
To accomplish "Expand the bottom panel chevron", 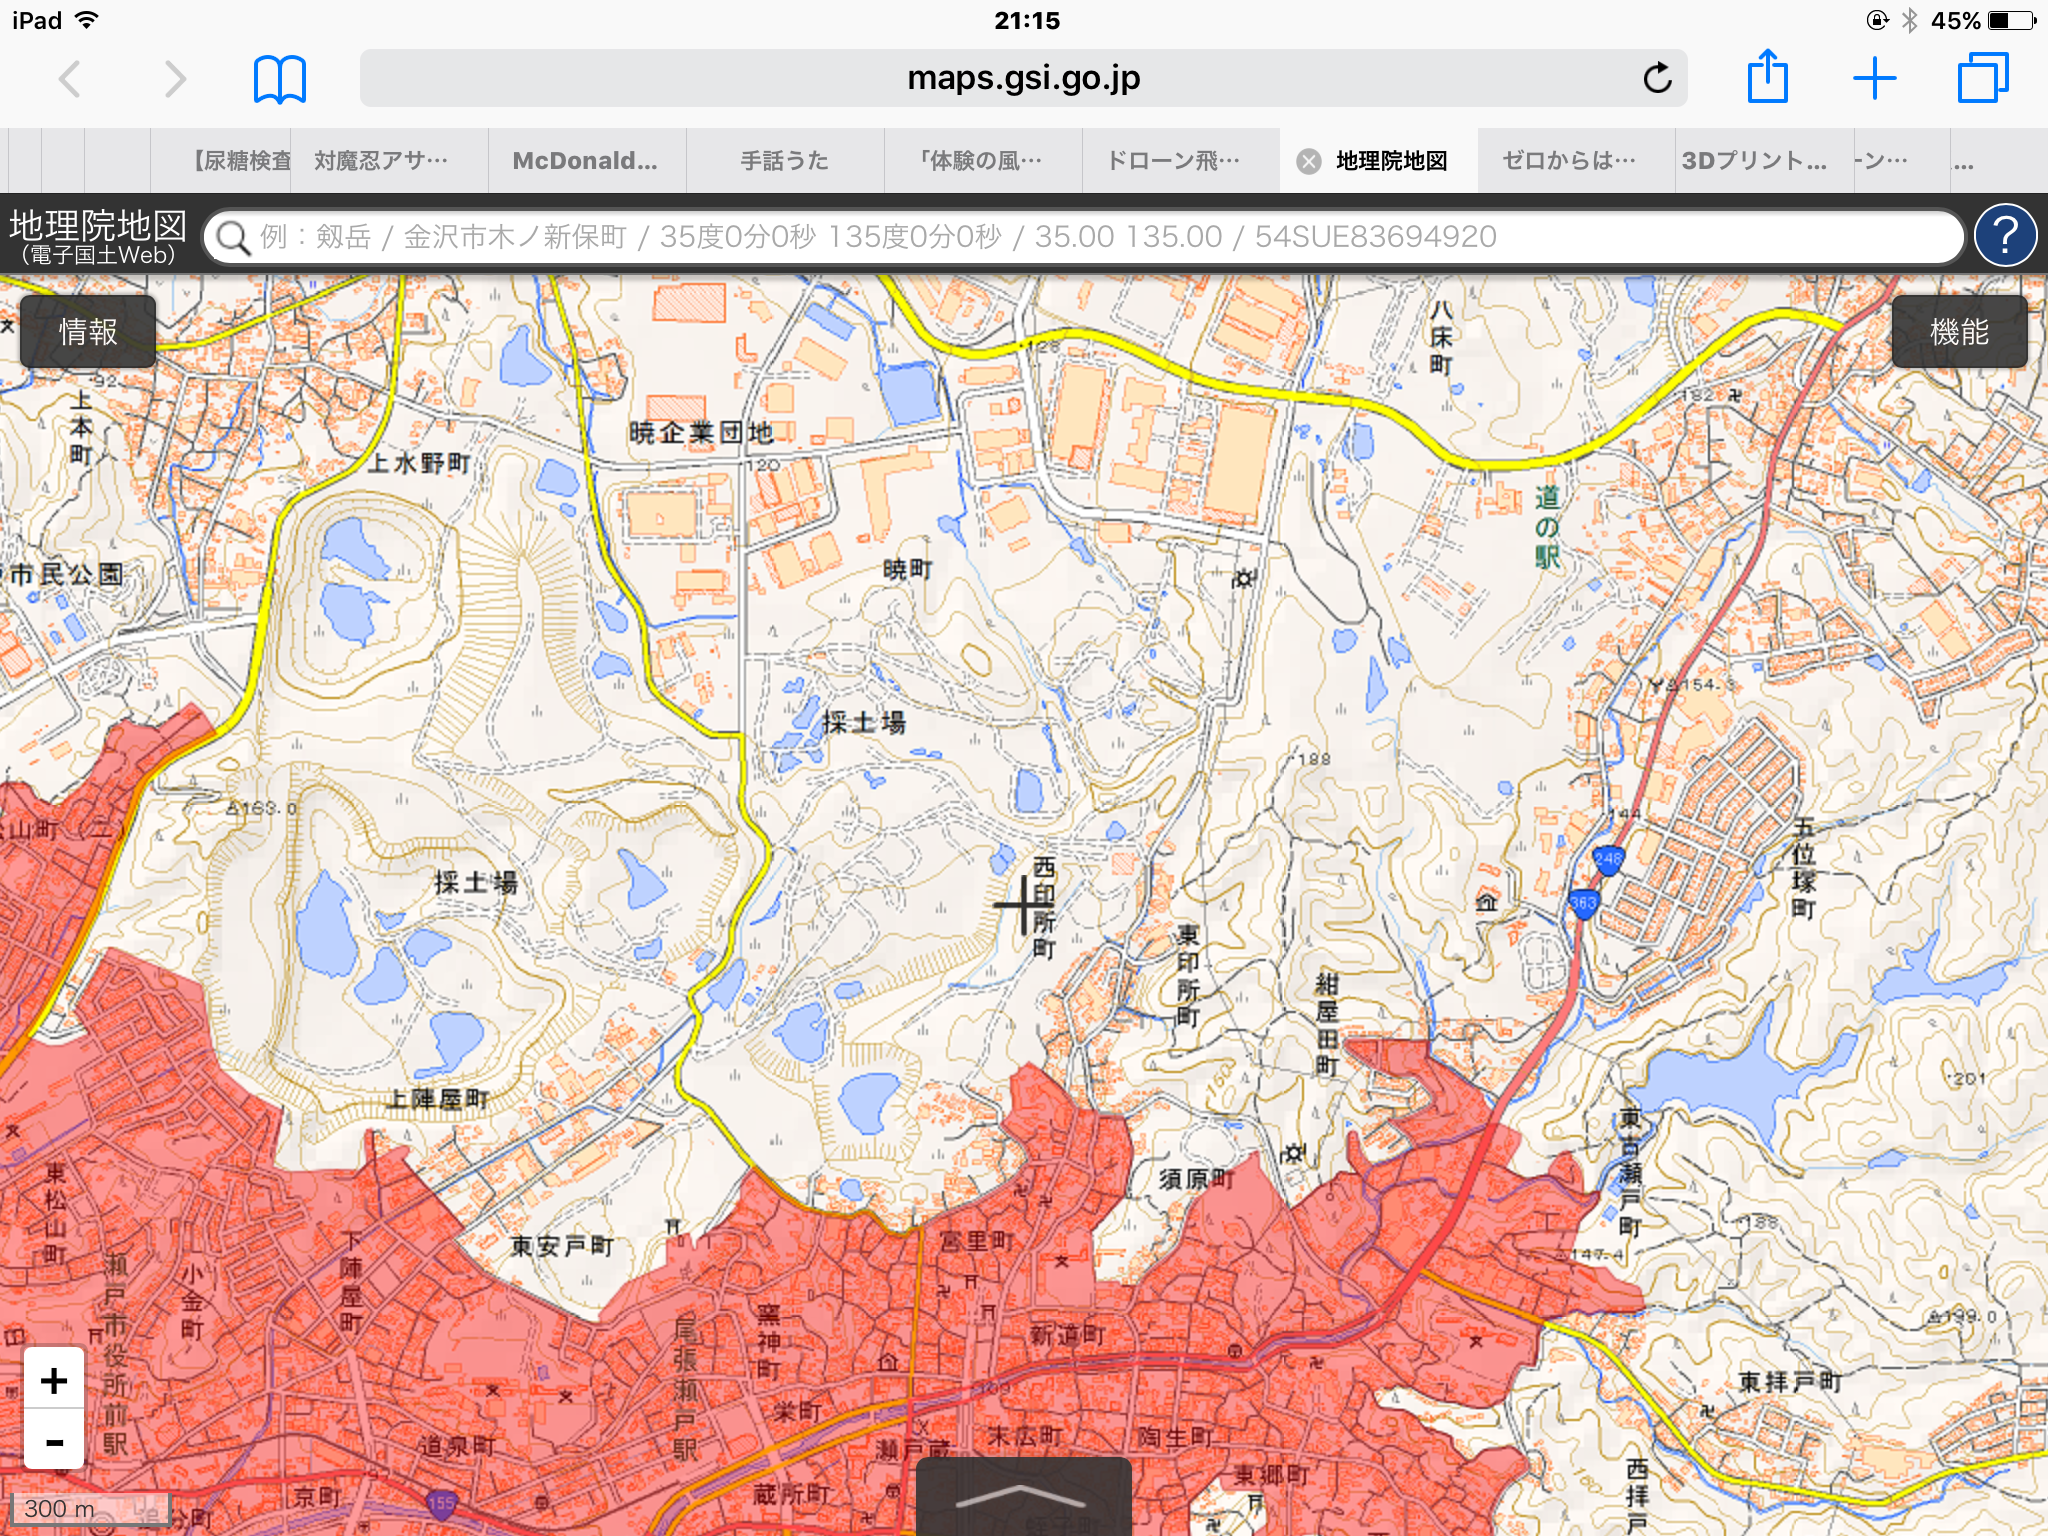I will 1022,1497.
